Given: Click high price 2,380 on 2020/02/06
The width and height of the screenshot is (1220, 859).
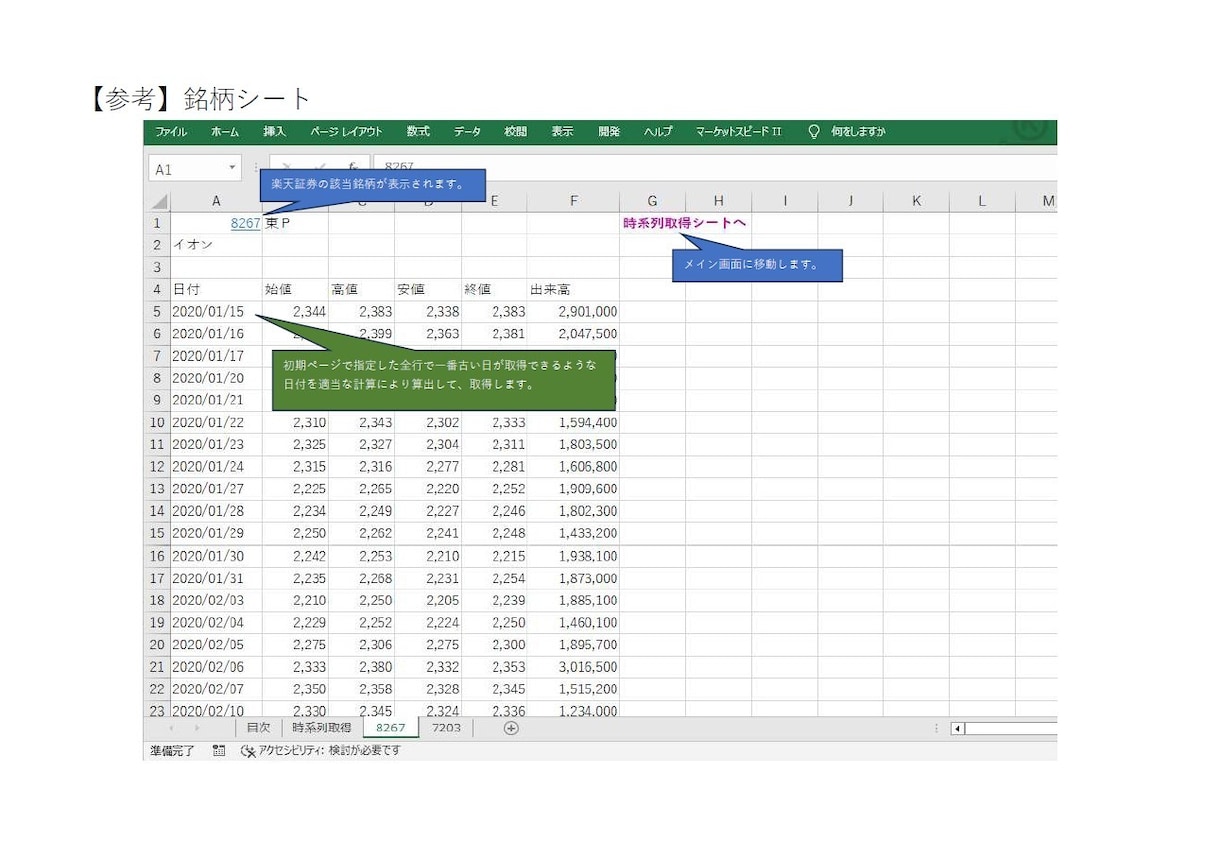Looking at the screenshot, I should 361,667.
